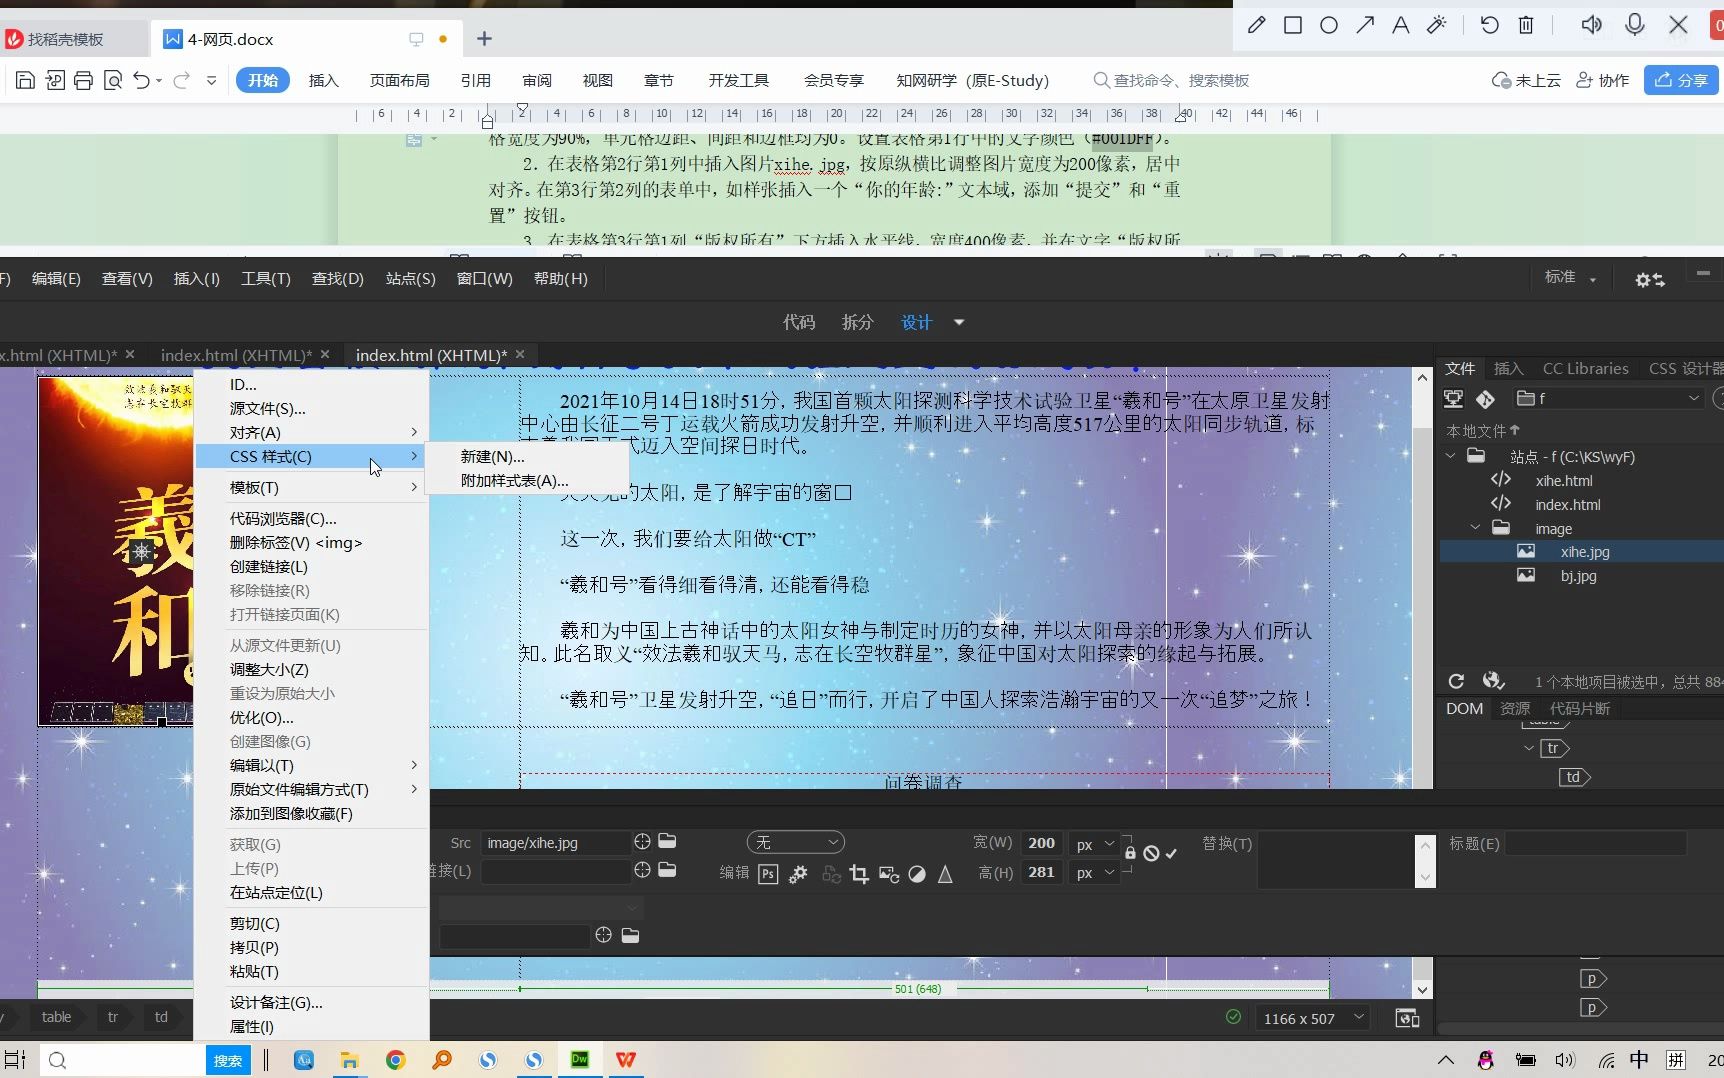Open the 插入(I) menu in Dreamweaver

click(x=196, y=278)
